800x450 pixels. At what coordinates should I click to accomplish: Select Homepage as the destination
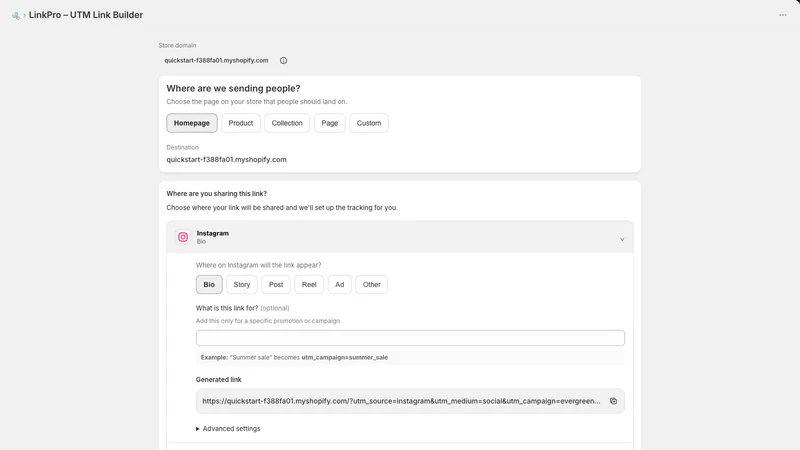(192, 123)
